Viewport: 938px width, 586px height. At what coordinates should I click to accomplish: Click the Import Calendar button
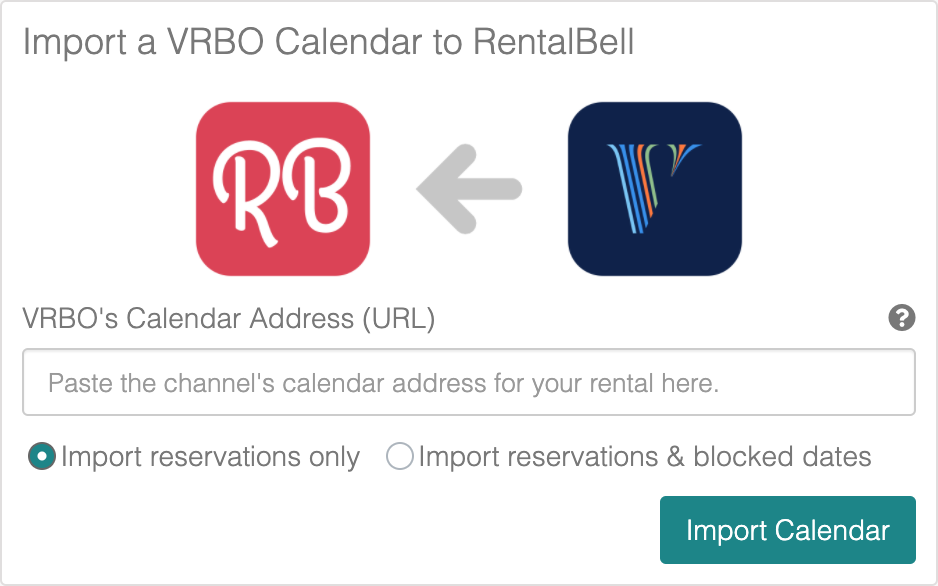click(x=788, y=530)
